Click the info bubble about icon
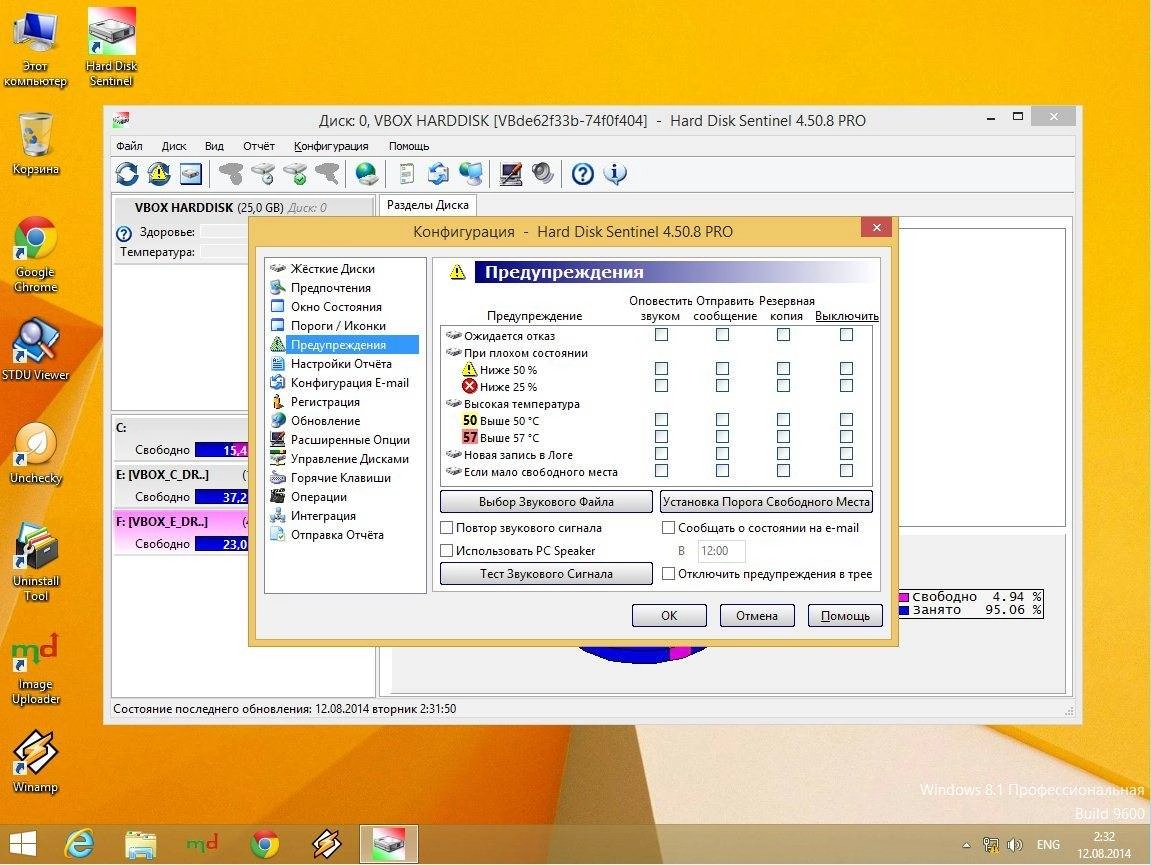 pyautogui.click(x=615, y=174)
